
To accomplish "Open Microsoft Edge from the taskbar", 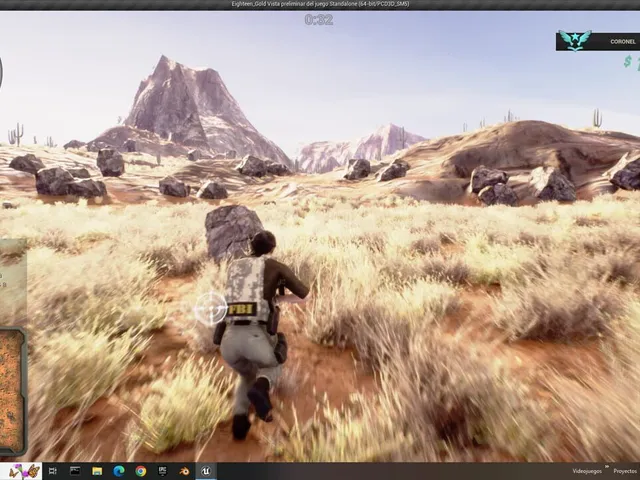I will (119, 471).
